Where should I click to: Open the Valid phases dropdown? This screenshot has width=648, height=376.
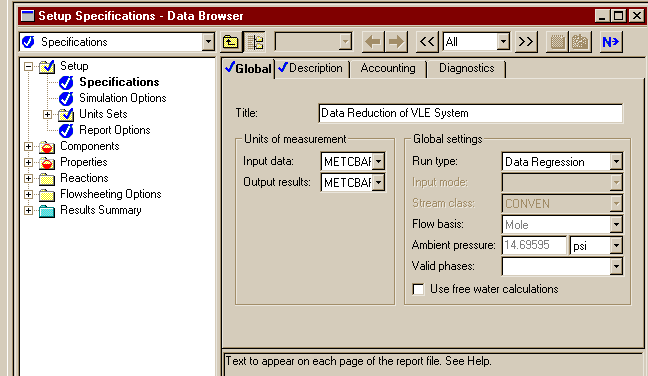616,267
